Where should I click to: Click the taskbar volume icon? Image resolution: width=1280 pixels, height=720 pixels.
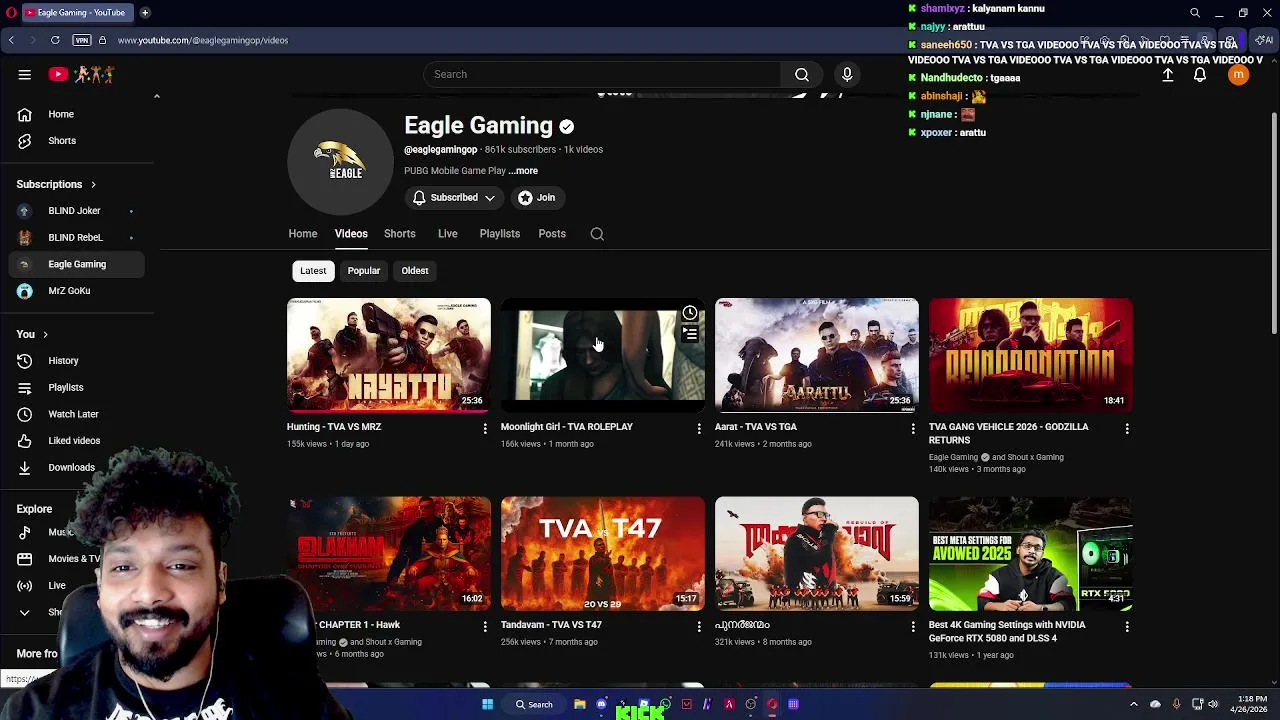pos(1215,705)
